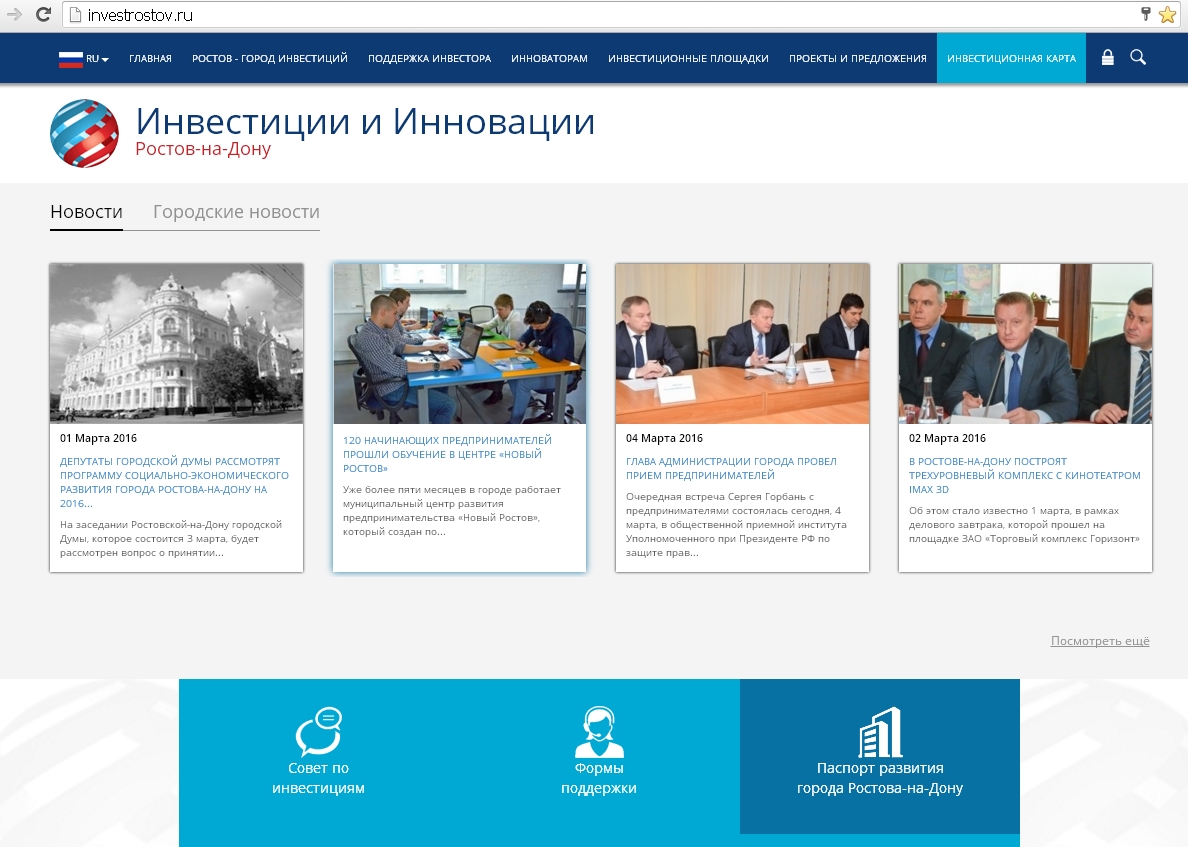Screen dimensions: 1188x847
Task: Click the Ростов-на-Дону subtitle text
Action: pos(203,148)
